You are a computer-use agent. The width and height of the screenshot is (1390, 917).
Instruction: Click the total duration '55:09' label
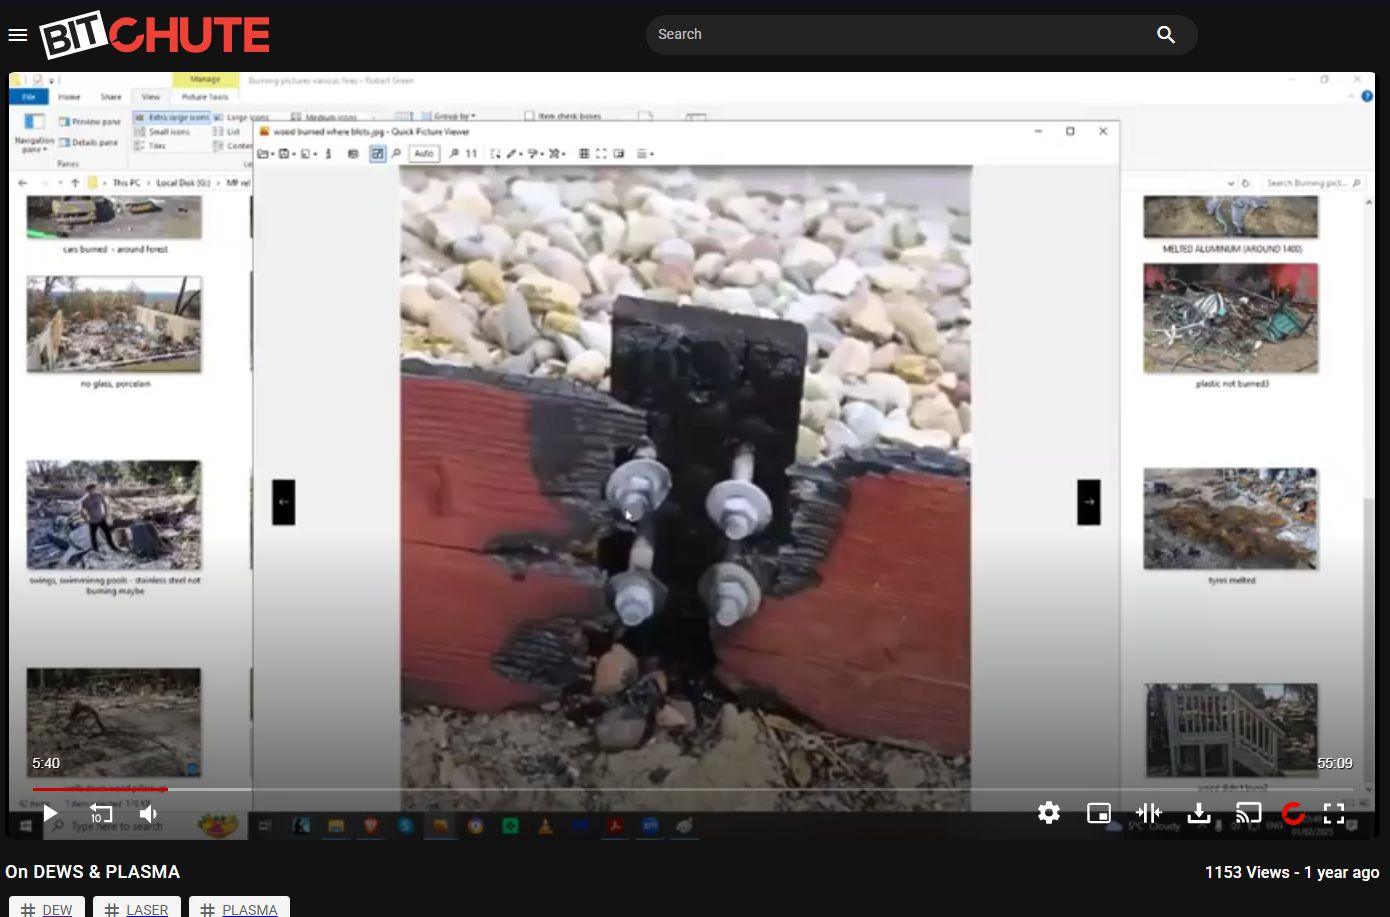click(1335, 763)
